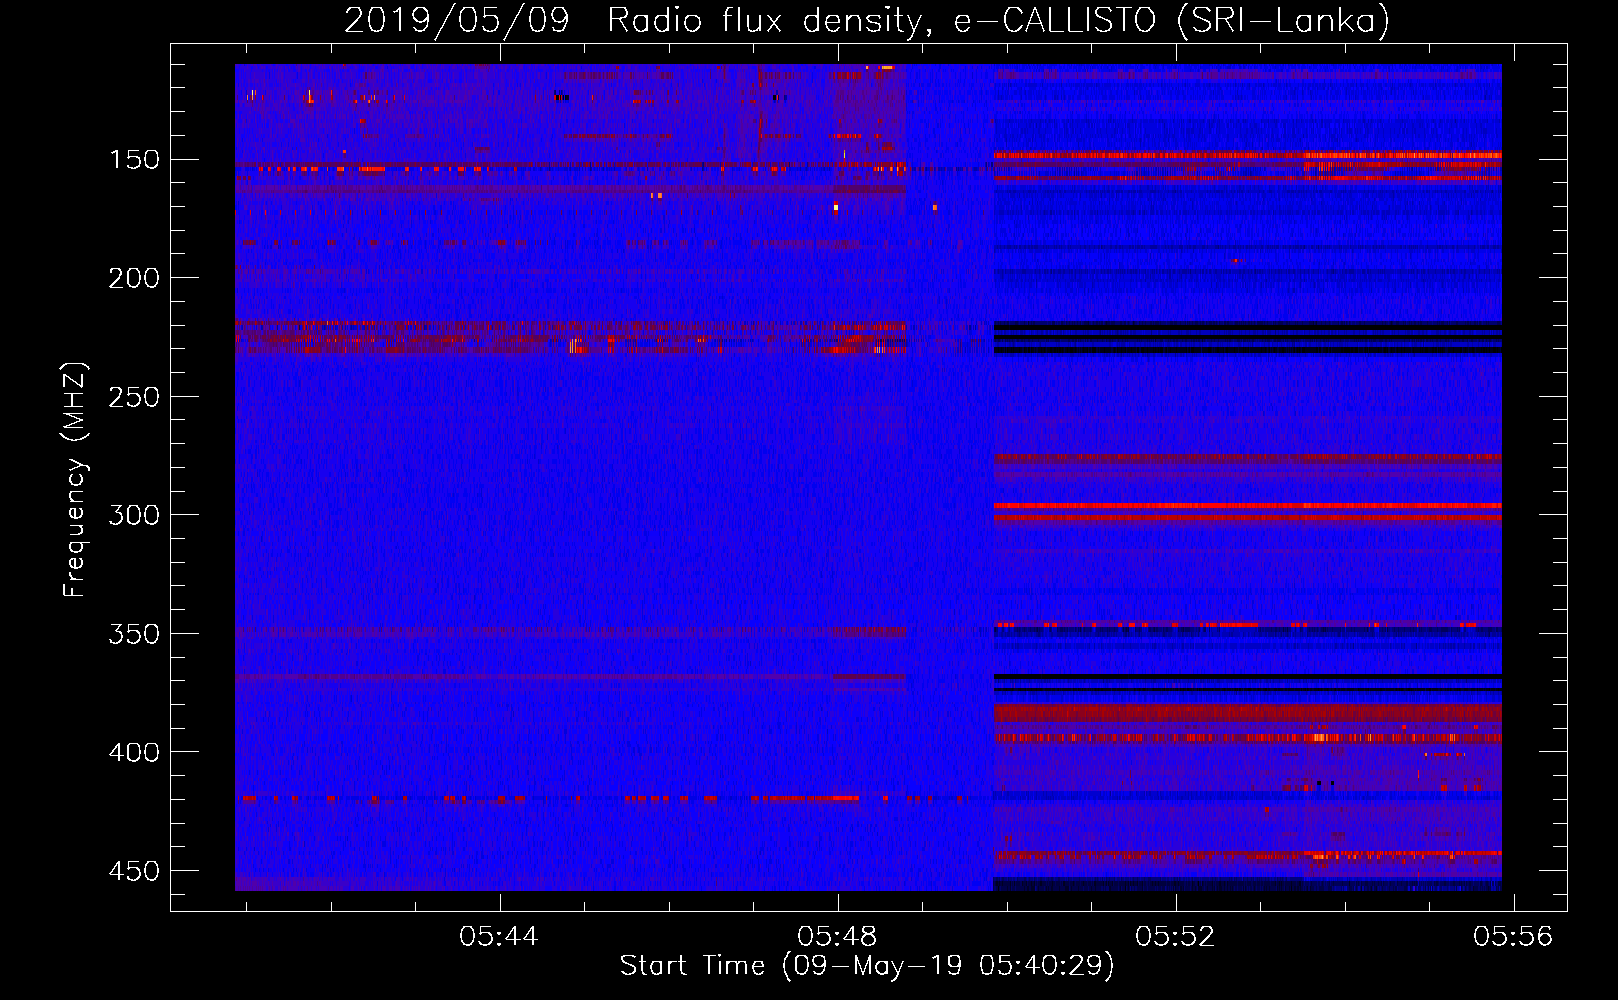The height and width of the screenshot is (1000, 1618).
Task: Click the 200 frequency tick label
Action: click(x=134, y=278)
